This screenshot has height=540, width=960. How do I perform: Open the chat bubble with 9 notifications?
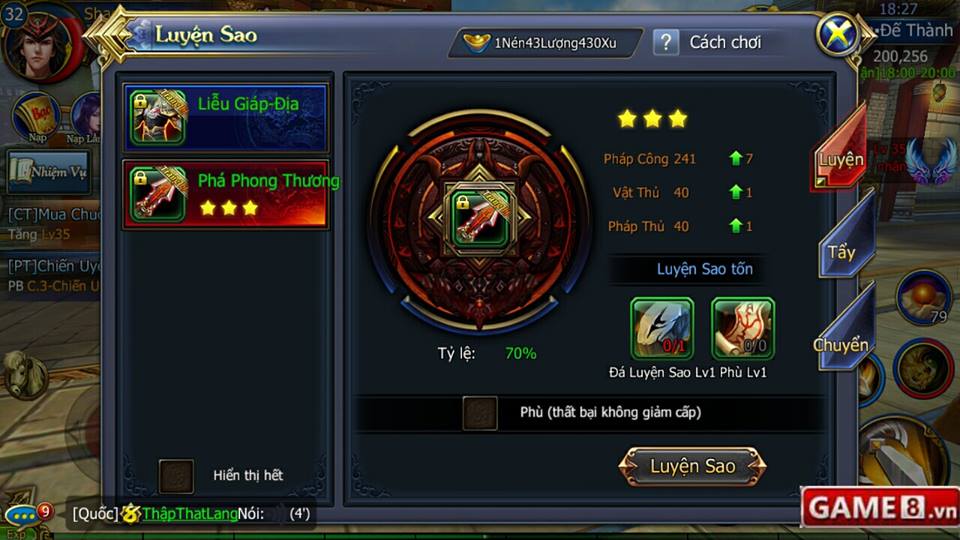point(26,514)
